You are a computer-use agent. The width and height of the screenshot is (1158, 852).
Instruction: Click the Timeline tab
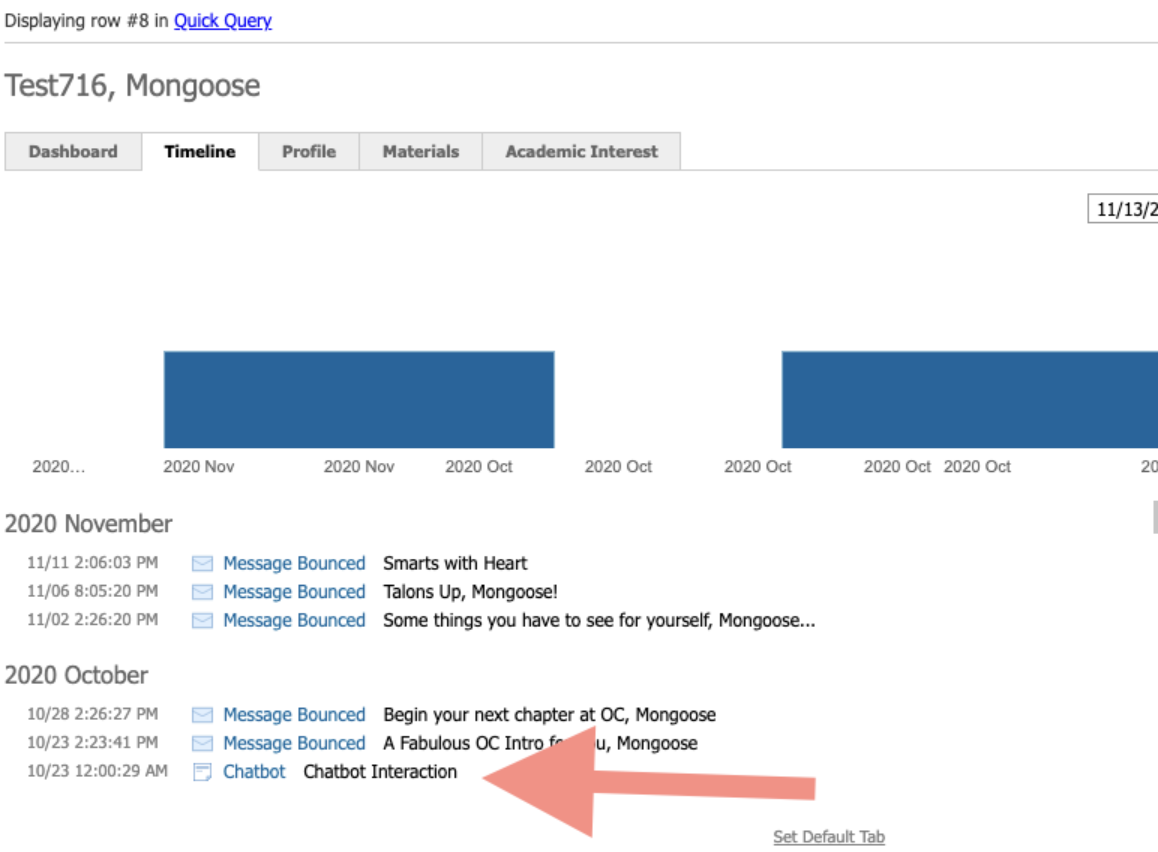[200, 152]
